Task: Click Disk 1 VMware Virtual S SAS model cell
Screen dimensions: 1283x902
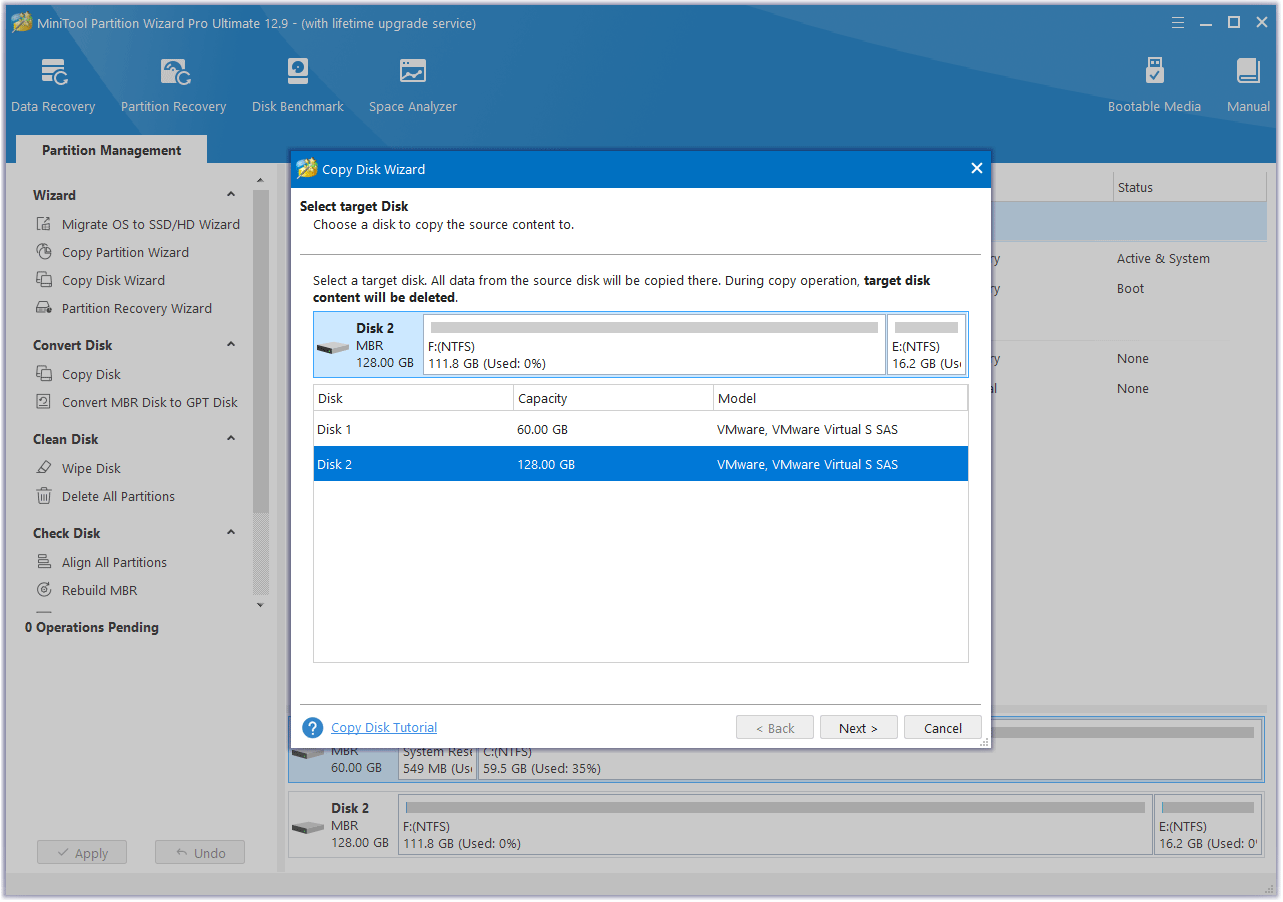Action: click(807, 429)
